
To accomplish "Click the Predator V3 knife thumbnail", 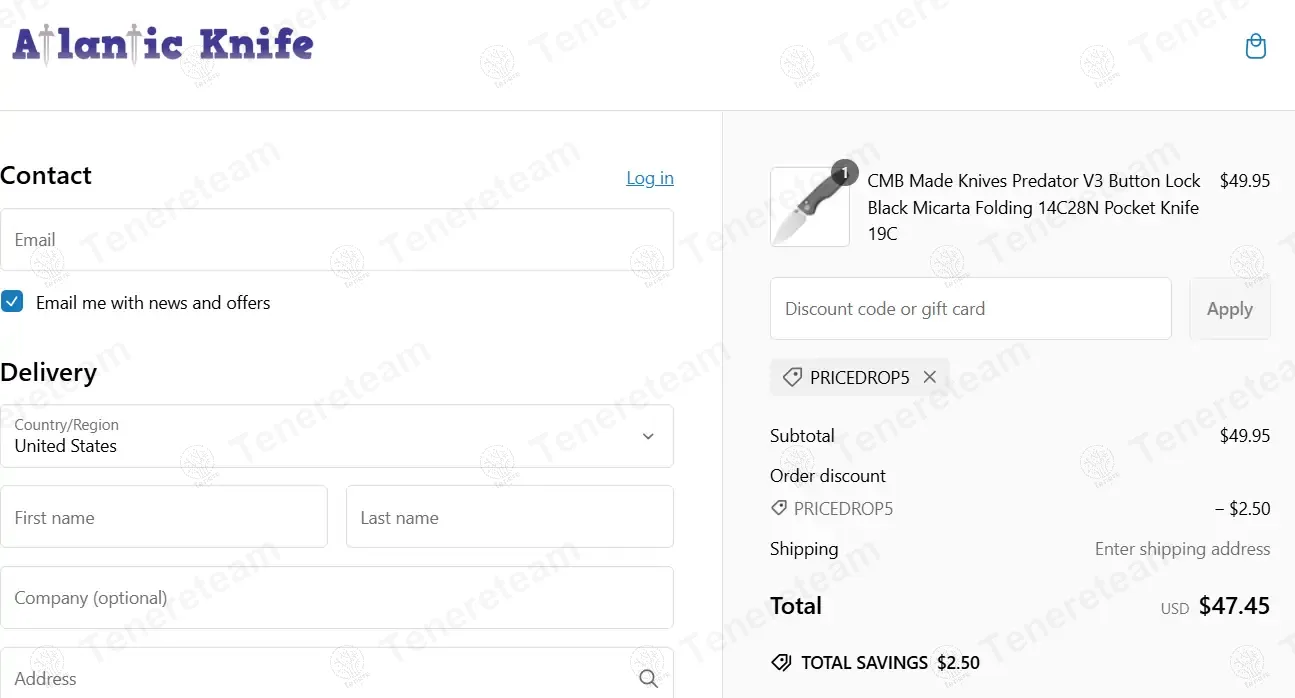I will [809, 208].
